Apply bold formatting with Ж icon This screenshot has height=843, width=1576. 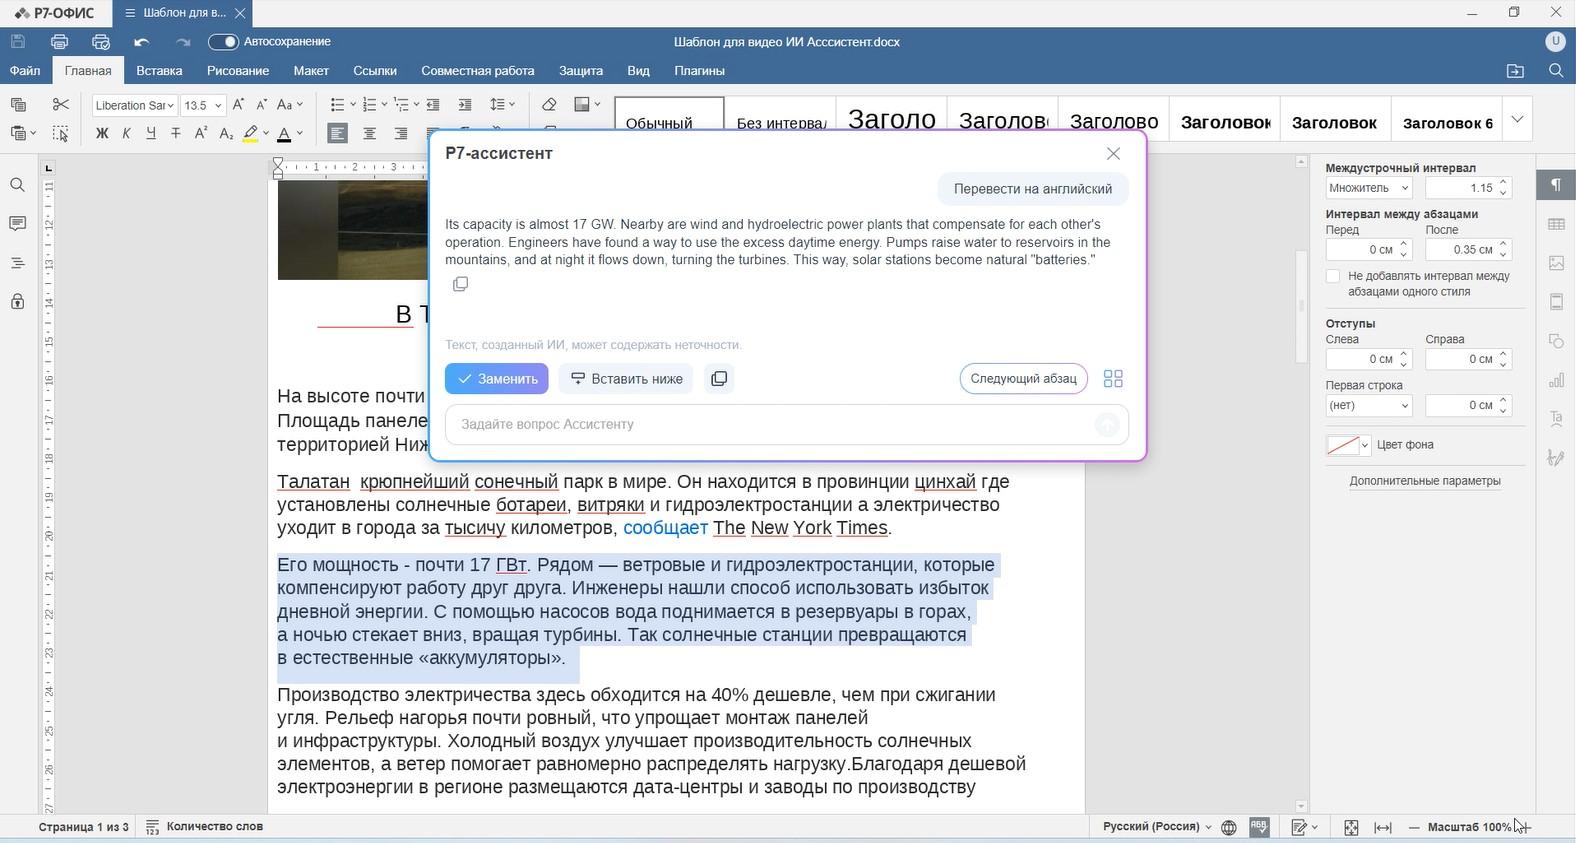pos(101,133)
